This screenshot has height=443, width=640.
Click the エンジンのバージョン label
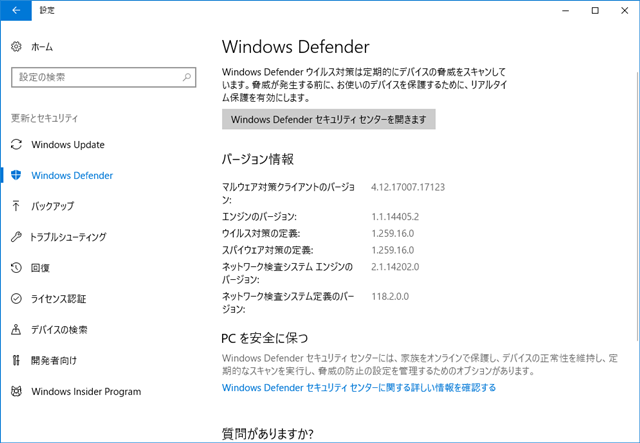coord(259,217)
